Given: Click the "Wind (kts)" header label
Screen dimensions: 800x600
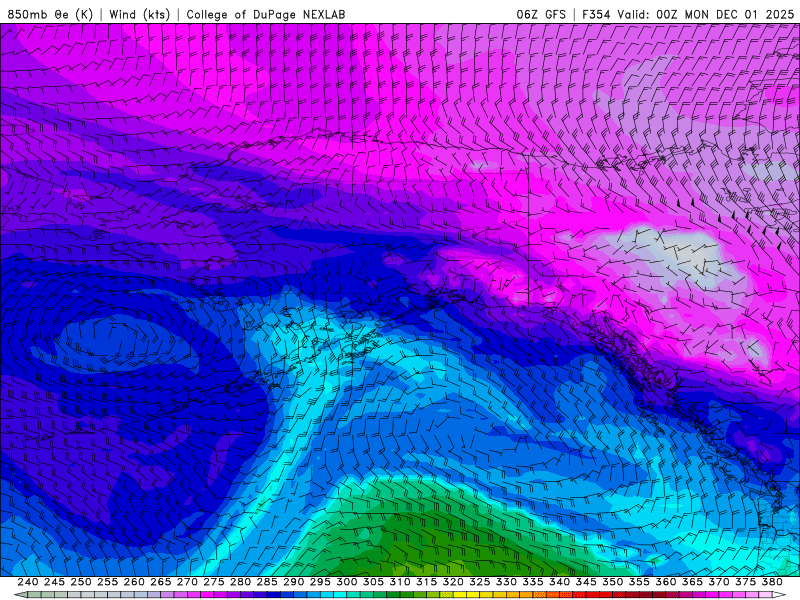Looking at the screenshot, I should point(139,14).
